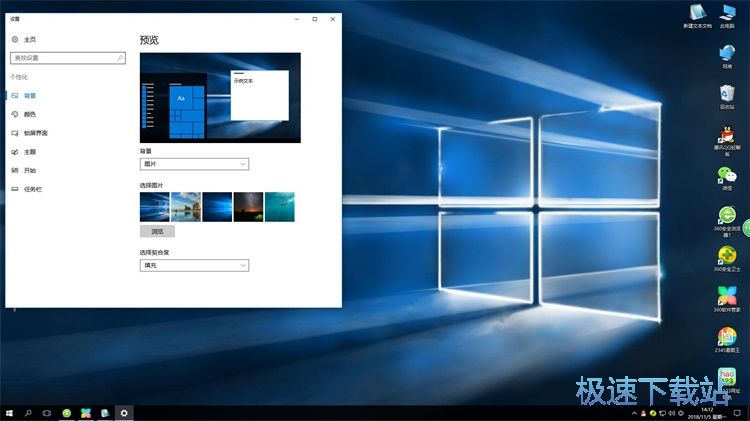Screen dimensions: 750x421
Task: Open the Windows Start button
Action: click(x=9, y=413)
